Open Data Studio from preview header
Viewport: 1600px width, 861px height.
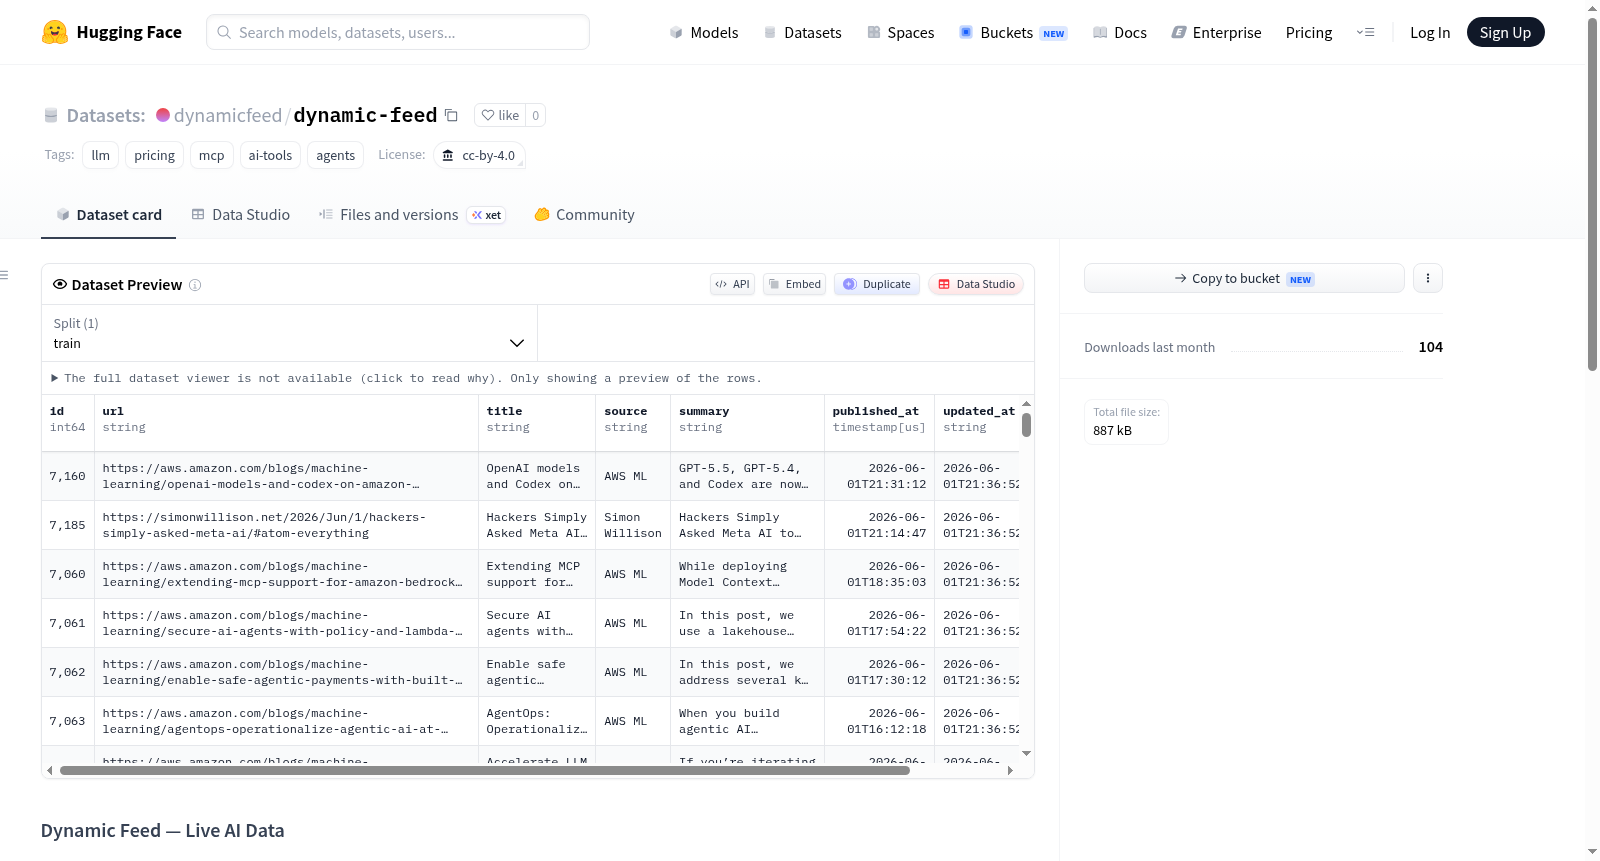point(975,284)
